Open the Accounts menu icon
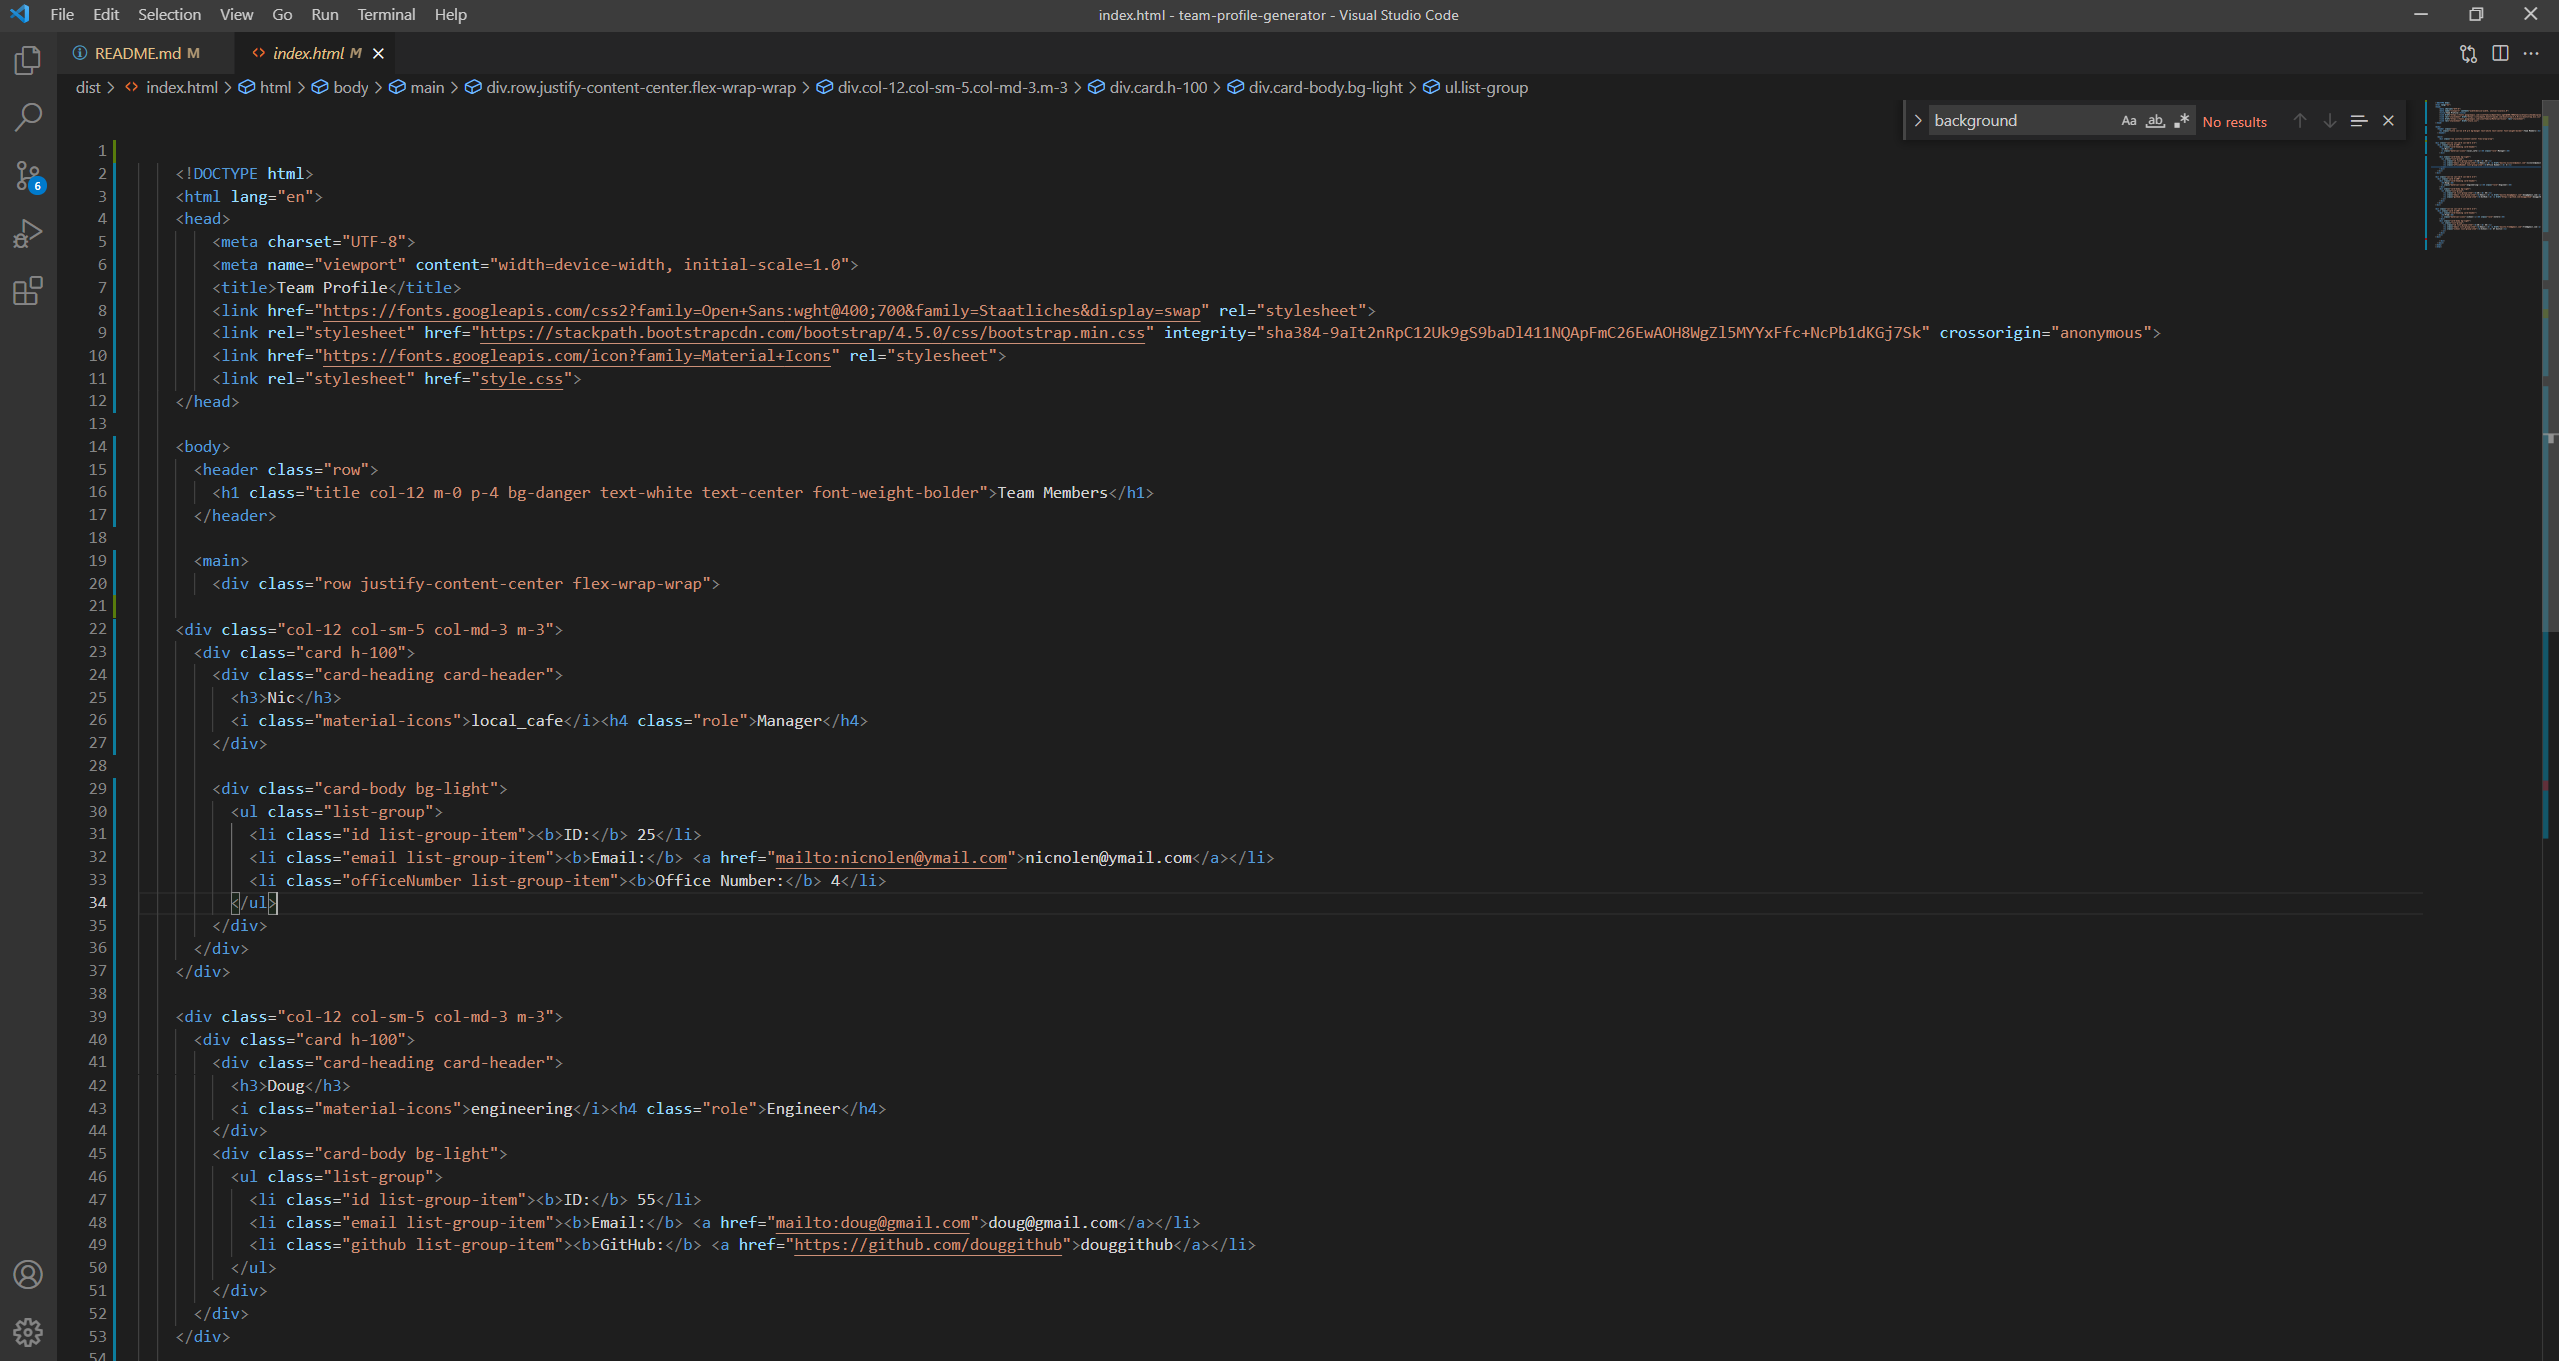 coord(27,1274)
